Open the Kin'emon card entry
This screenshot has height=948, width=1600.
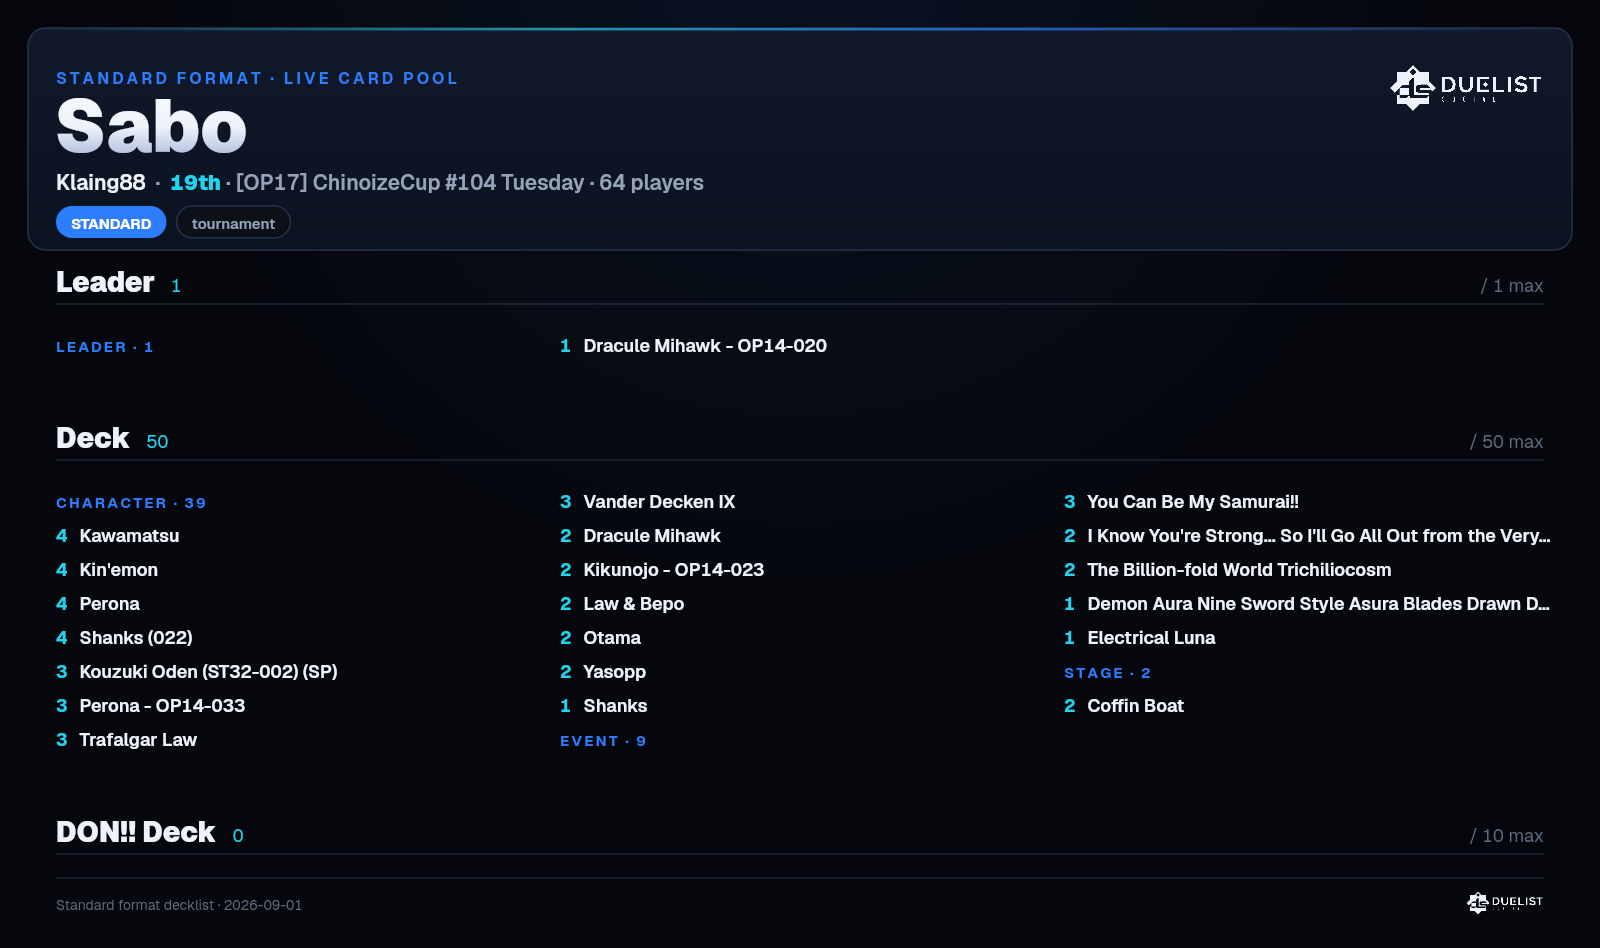click(x=107, y=570)
